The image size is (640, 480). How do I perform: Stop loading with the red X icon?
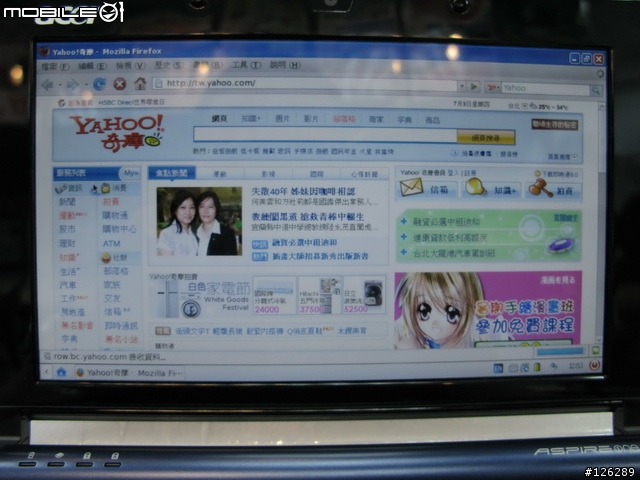click(x=120, y=84)
